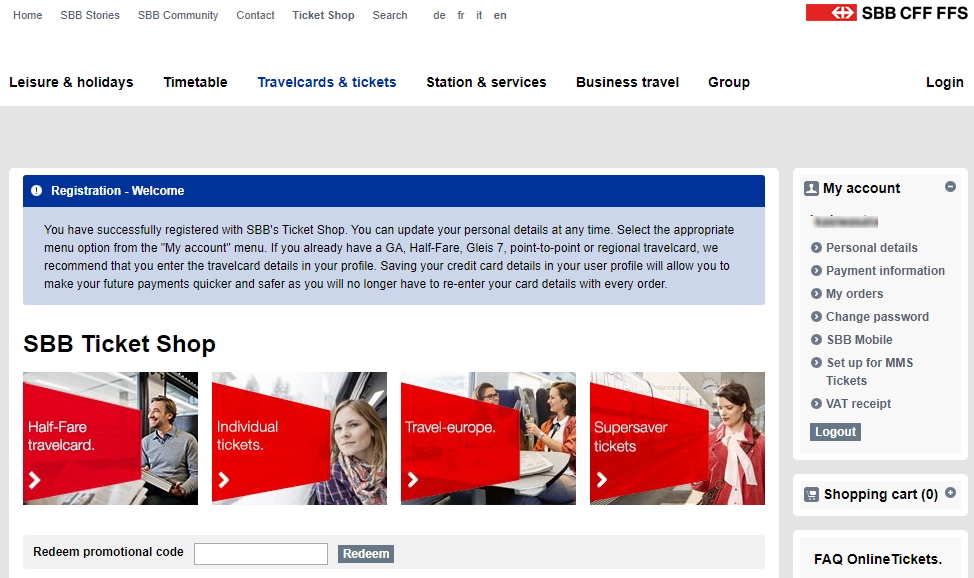Click the chevron on Individual tickets tile
974x578 pixels.
pos(224,480)
